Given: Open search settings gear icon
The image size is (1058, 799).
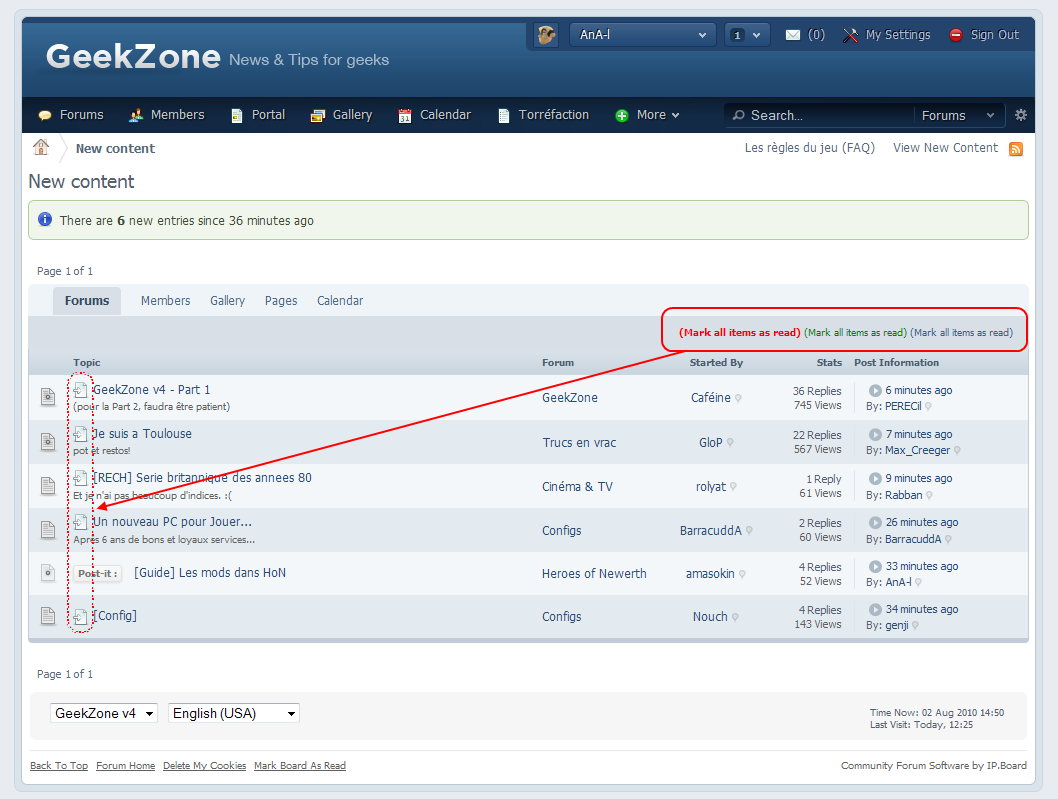Looking at the screenshot, I should tap(1021, 115).
